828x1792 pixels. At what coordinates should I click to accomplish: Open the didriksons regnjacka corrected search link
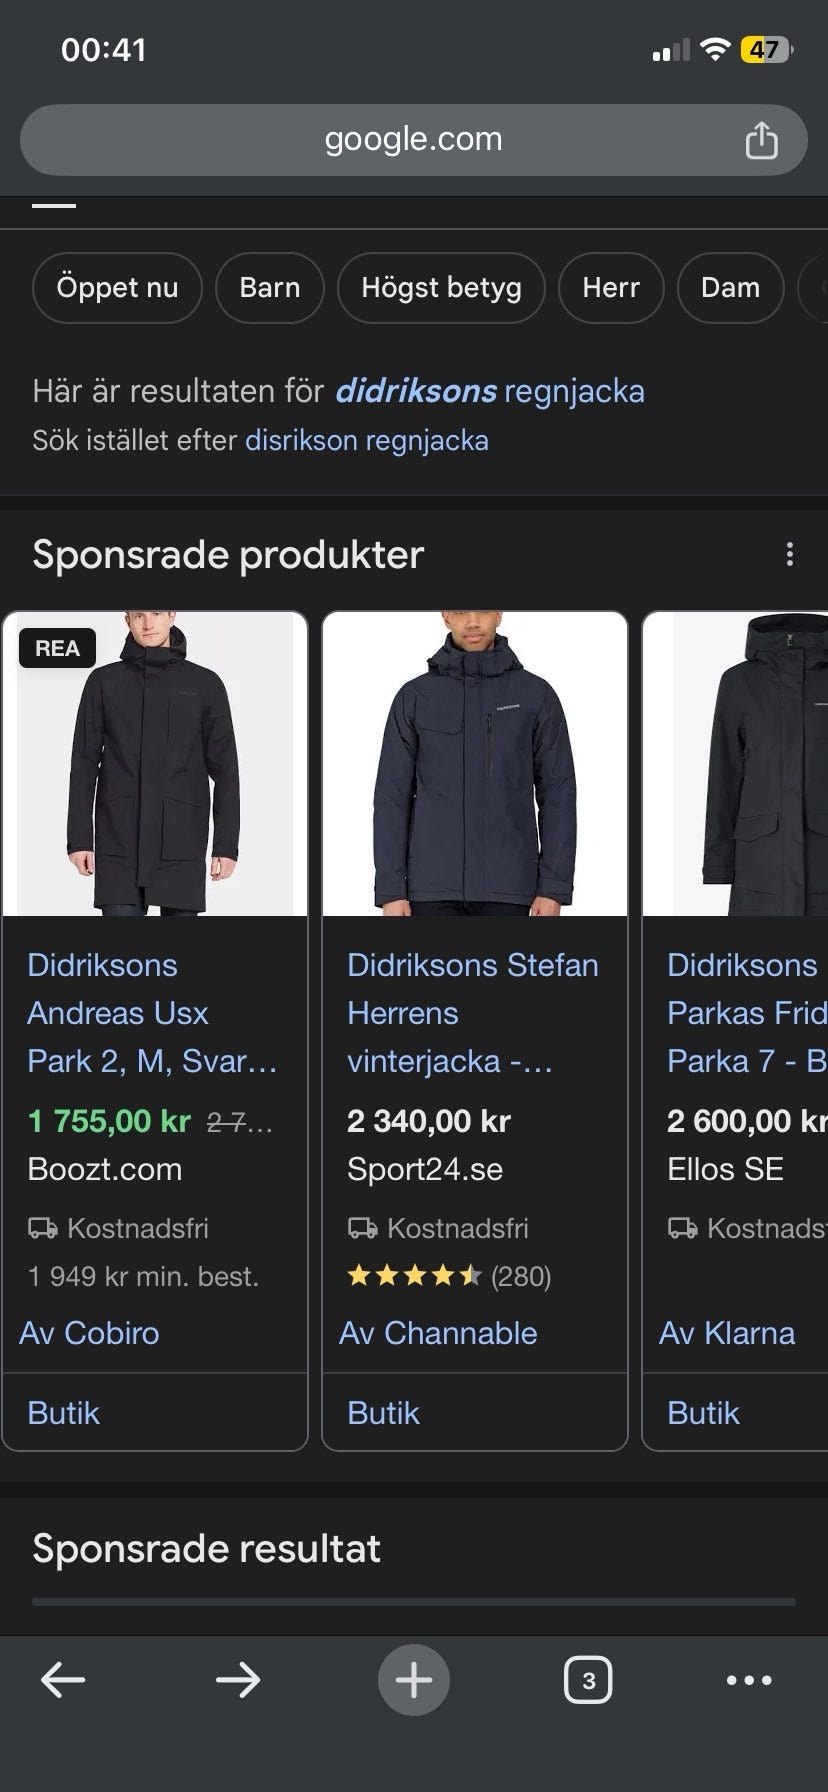pos(490,391)
